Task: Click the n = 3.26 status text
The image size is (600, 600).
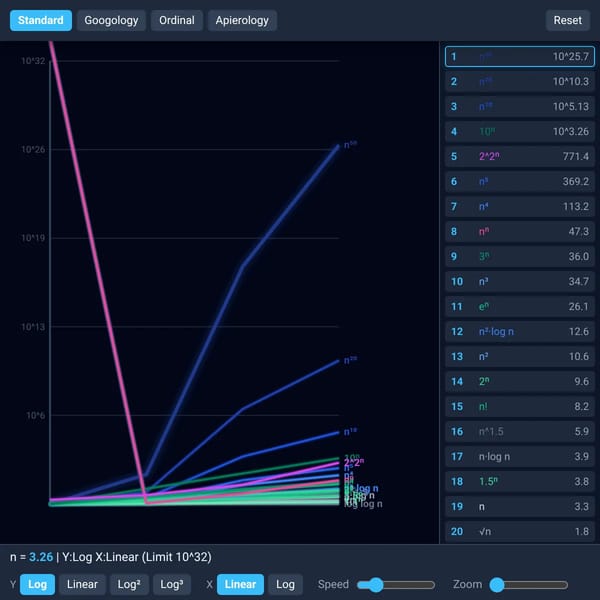Action: (x=31, y=557)
